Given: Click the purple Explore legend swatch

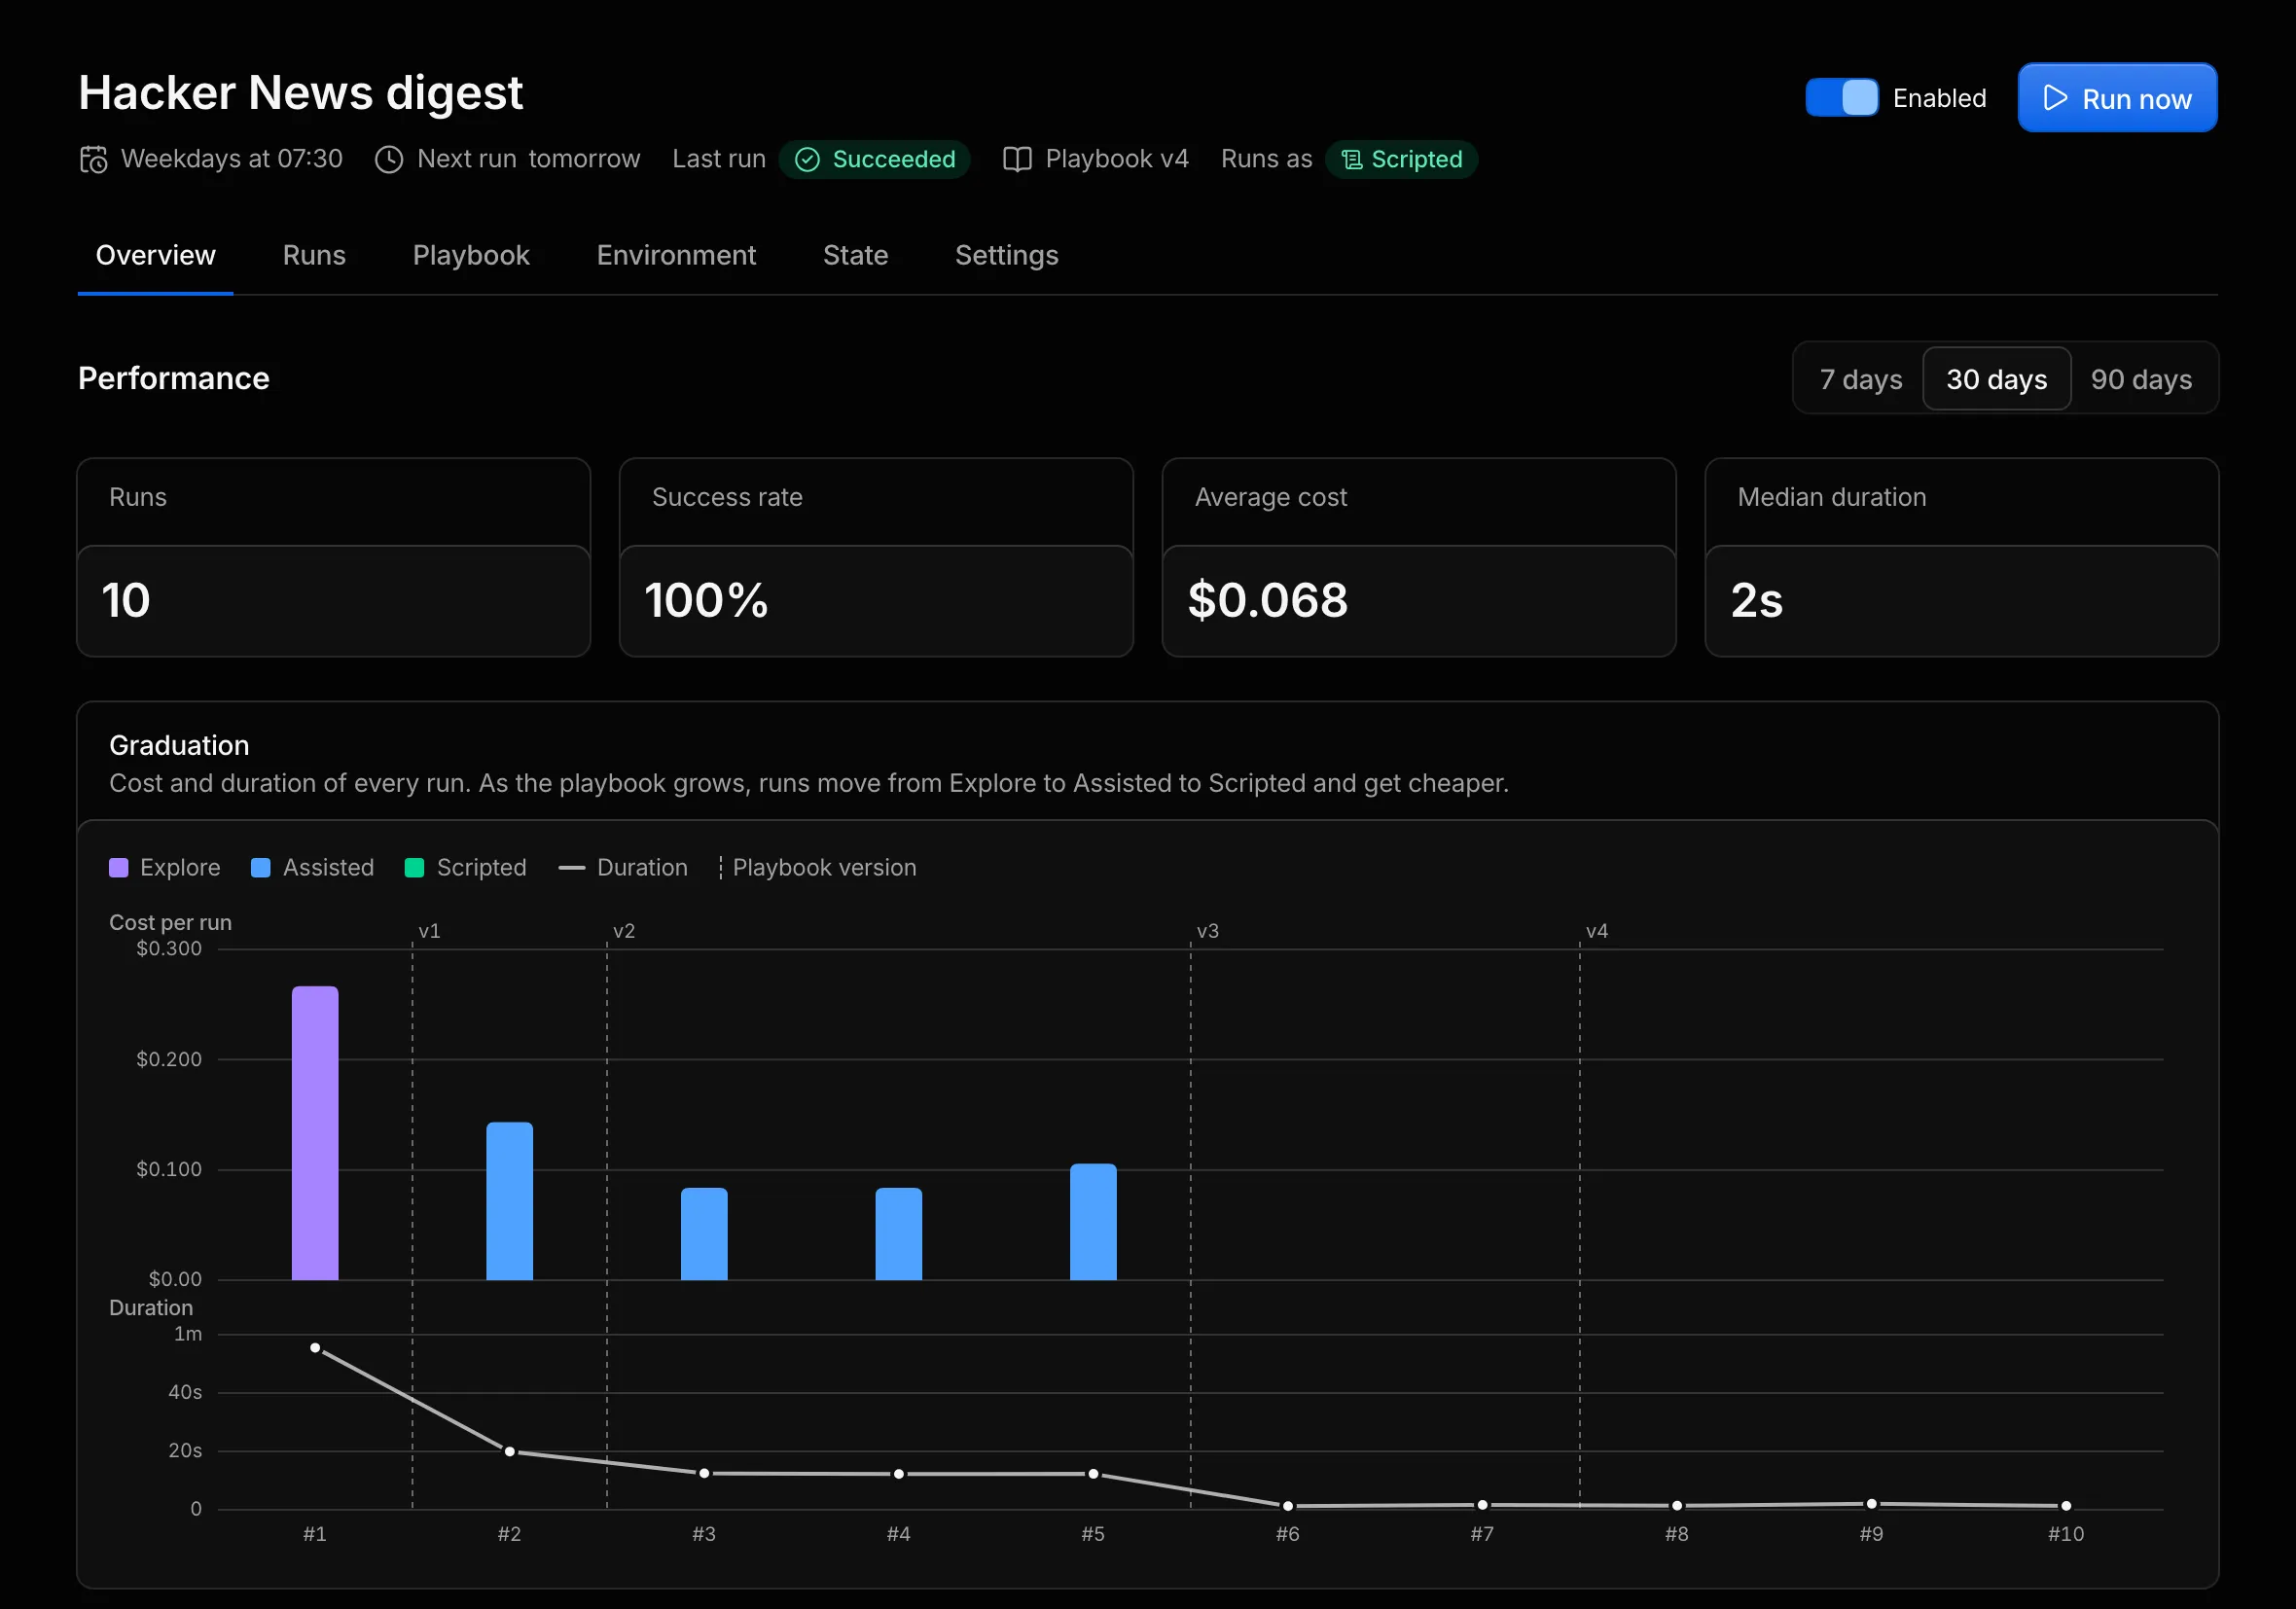Looking at the screenshot, I should coord(118,868).
